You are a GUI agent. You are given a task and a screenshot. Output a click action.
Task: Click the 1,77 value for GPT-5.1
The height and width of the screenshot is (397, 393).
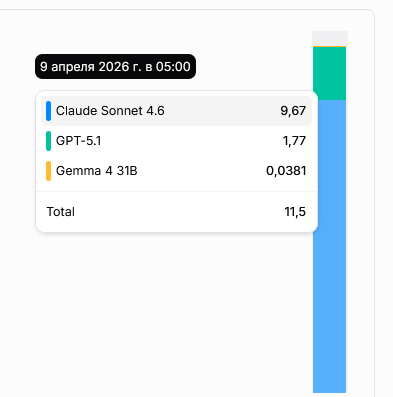click(x=294, y=141)
